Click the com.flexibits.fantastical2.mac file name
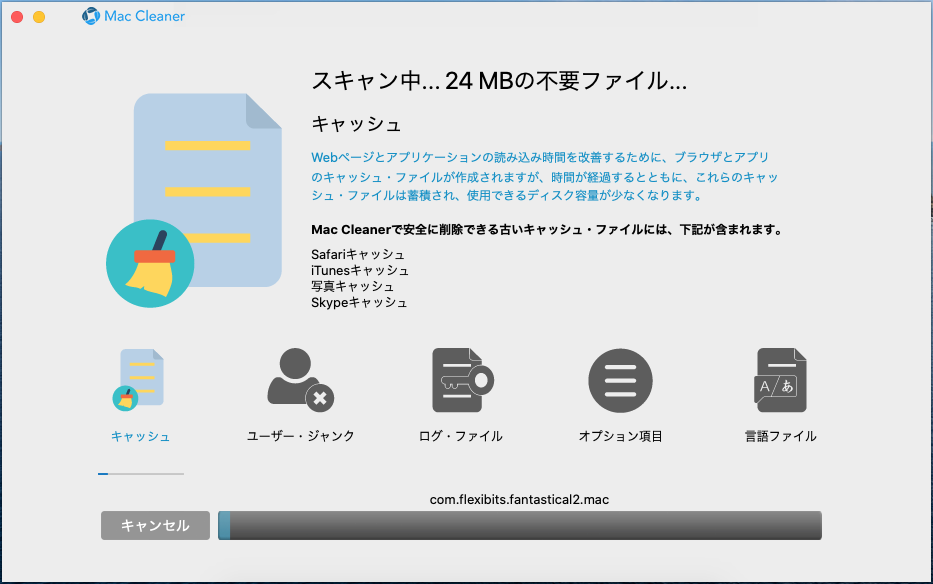Screen dimensions: 933x584 [x=519, y=499]
